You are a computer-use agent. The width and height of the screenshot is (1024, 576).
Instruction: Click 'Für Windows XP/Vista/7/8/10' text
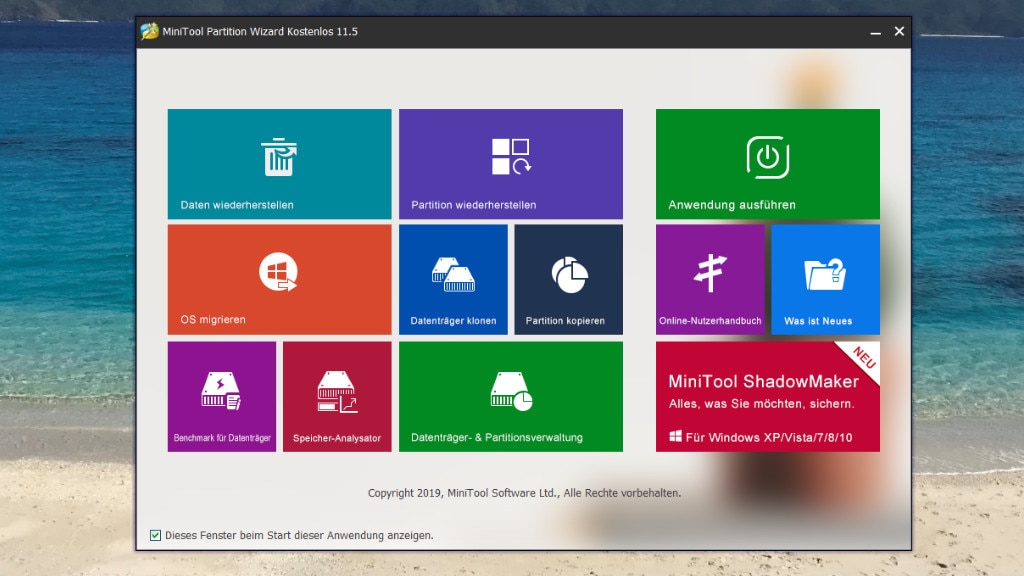[x=769, y=438]
